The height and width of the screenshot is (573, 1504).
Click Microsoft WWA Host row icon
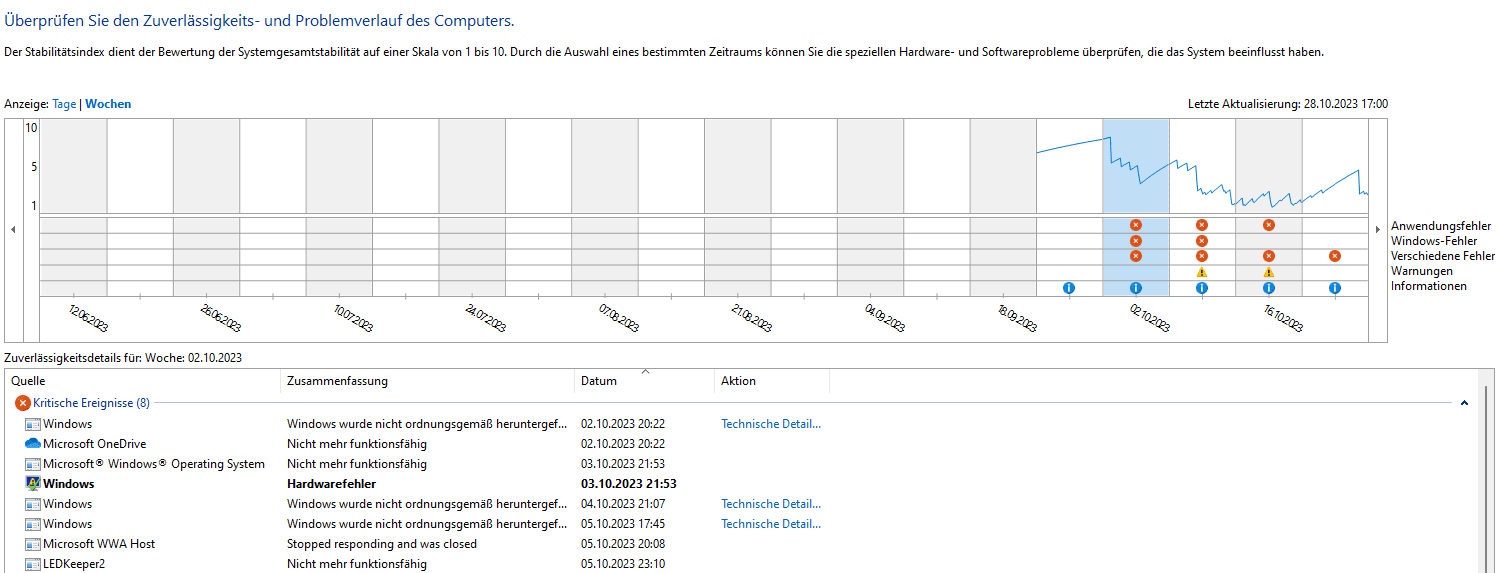pos(32,544)
